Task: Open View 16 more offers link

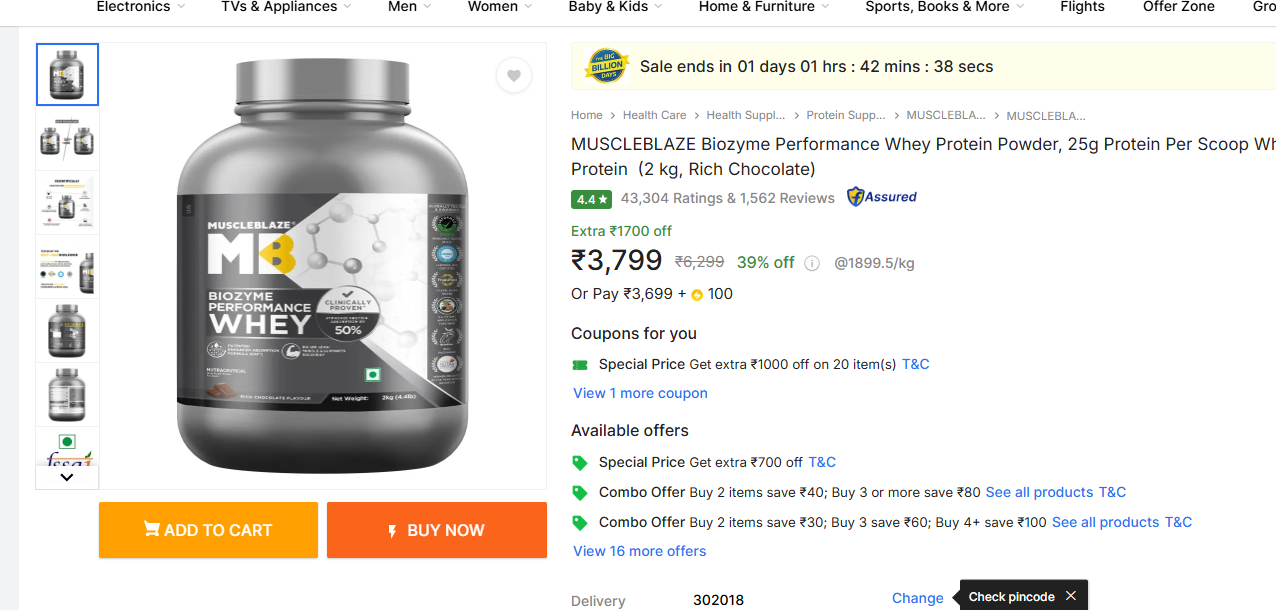Action: click(639, 551)
